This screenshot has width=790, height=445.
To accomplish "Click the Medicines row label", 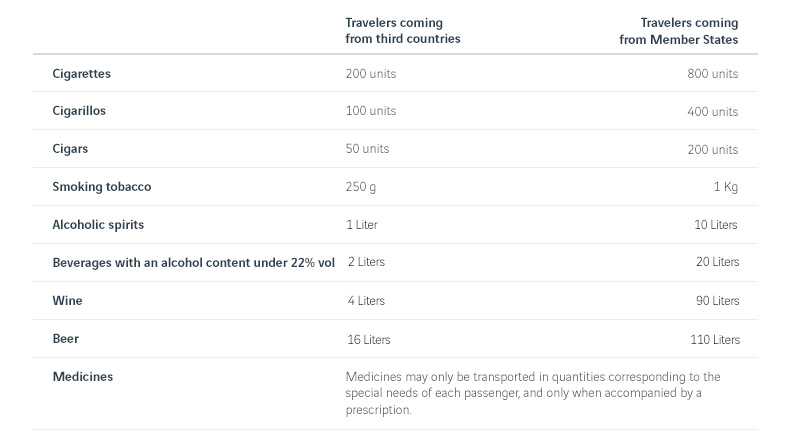I will click(82, 377).
